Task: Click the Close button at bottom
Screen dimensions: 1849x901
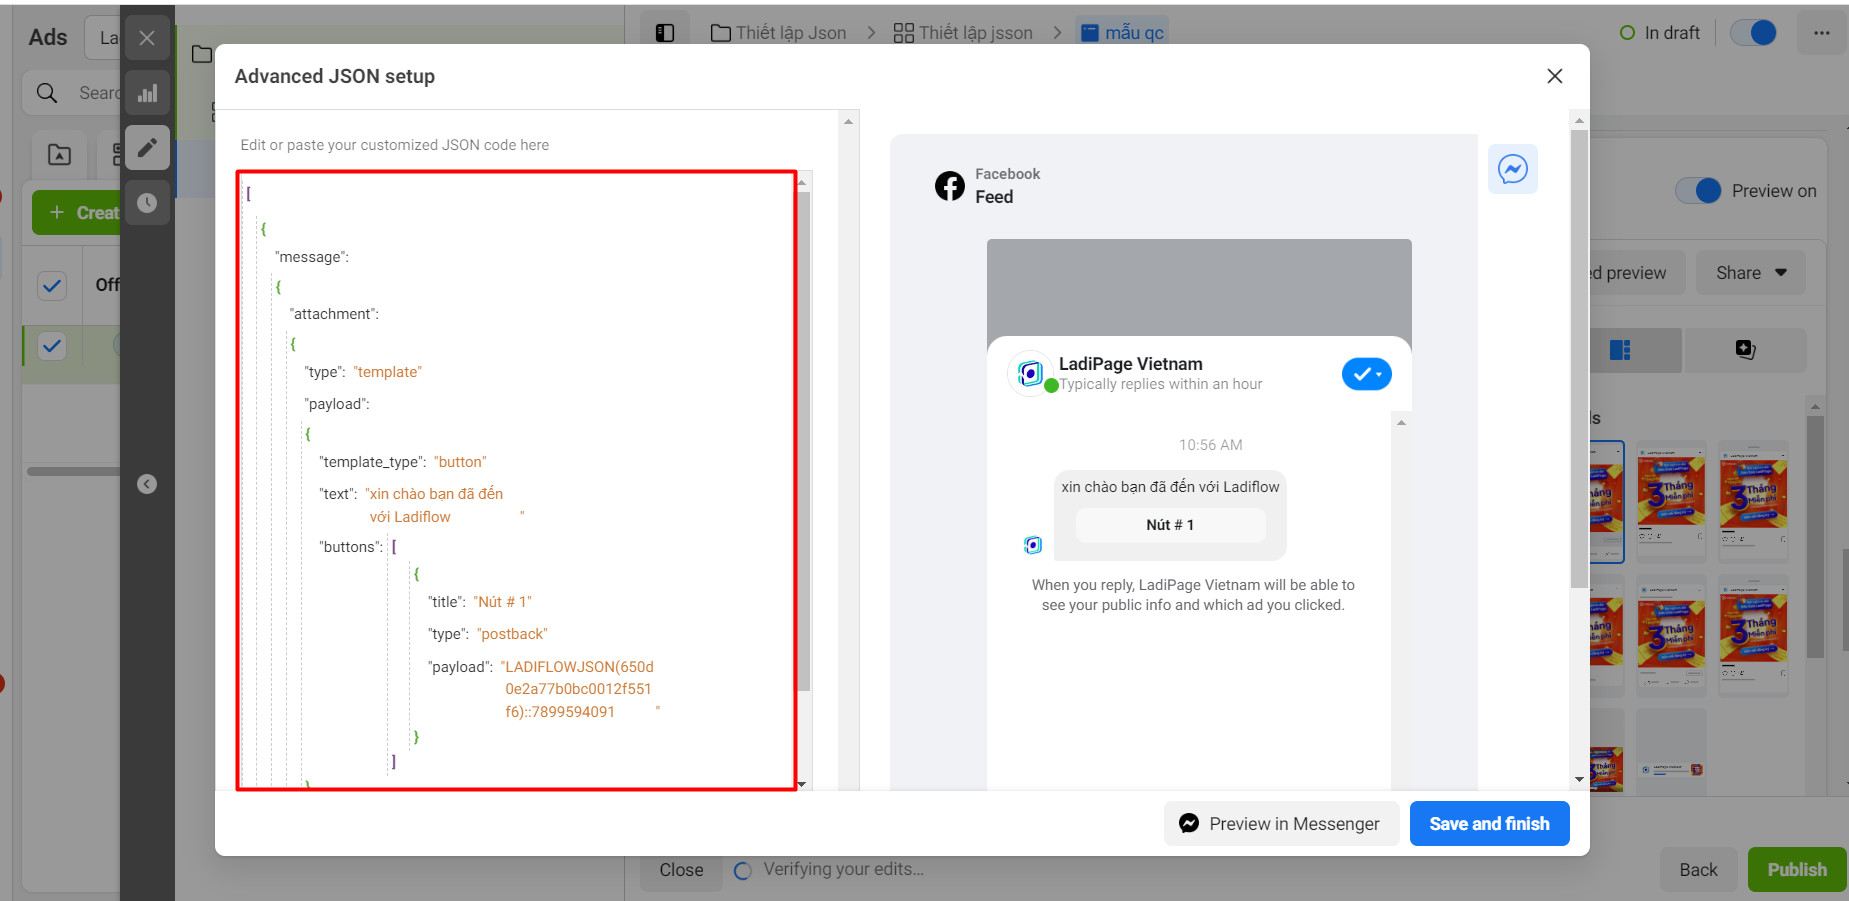Action: pyautogui.click(x=681, y=870)
